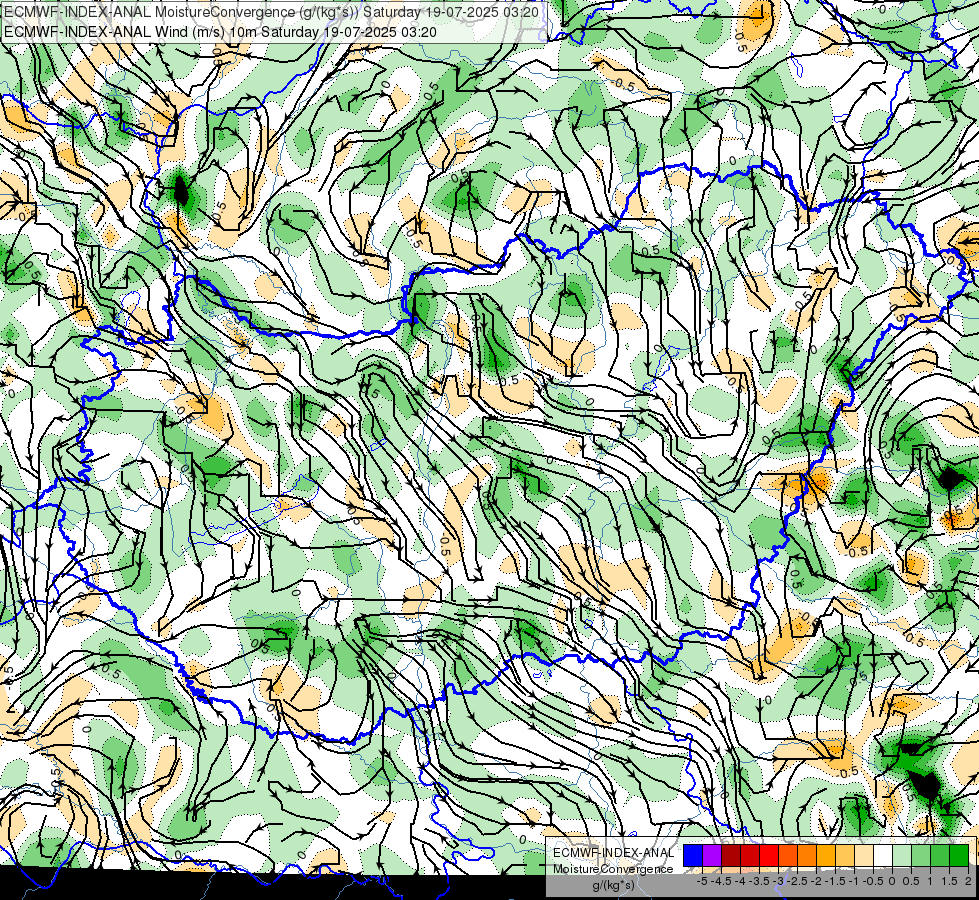Click the -4.5 tick label on the legend
The image size is (979, 900).
coord(721,881)
